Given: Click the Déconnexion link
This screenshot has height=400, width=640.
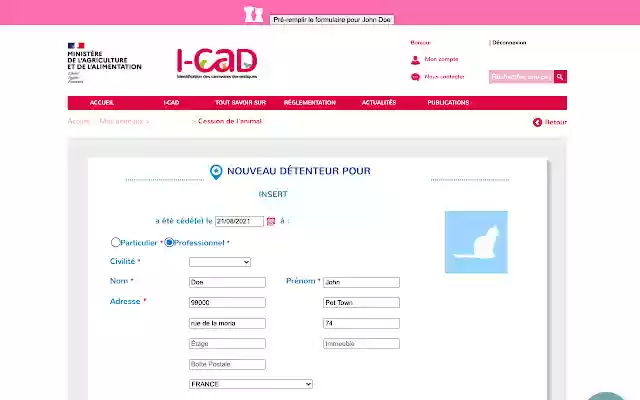Looking at the screenshot, I should 509,42.
